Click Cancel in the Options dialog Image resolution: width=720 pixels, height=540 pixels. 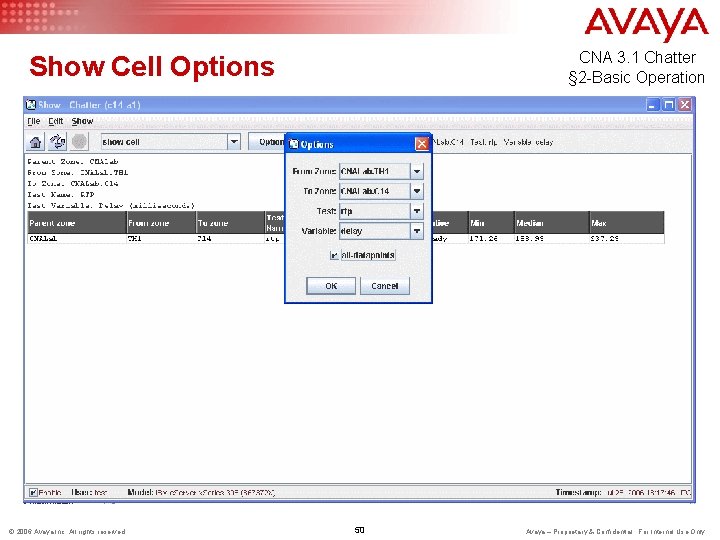(x=384, y=286)
